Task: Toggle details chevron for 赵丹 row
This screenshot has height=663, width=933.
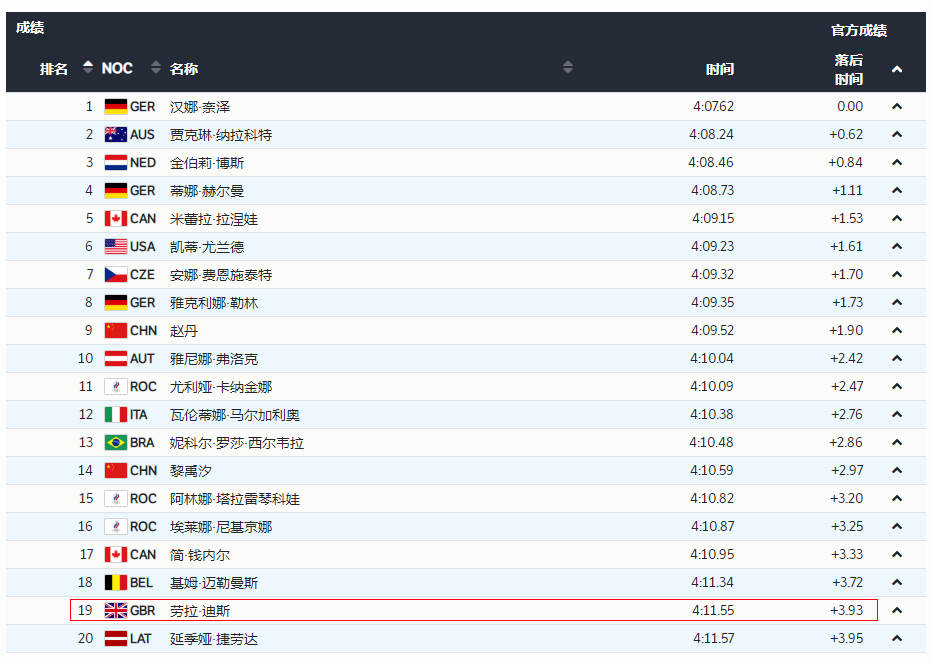Action: pyautogui.click(x=897, y=331)
